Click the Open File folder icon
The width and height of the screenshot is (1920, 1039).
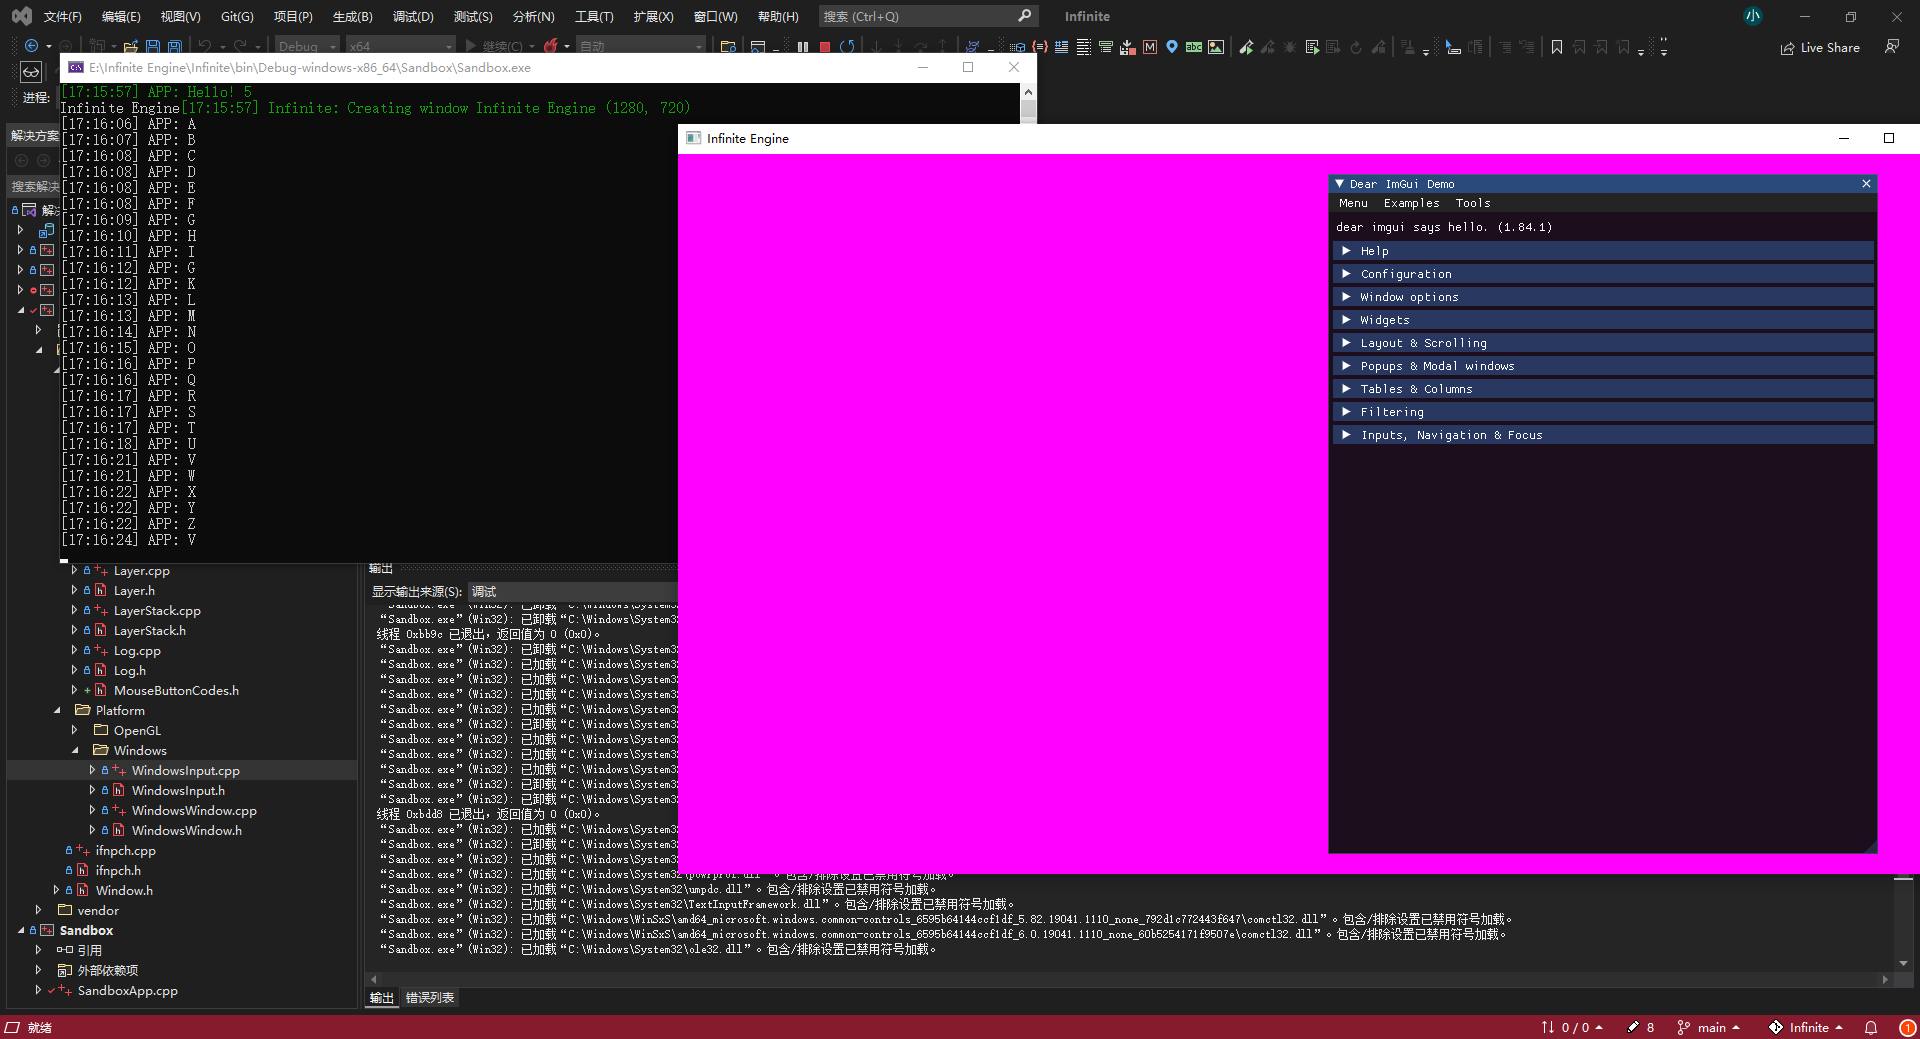pyautogui.click(x=130, y=47)
